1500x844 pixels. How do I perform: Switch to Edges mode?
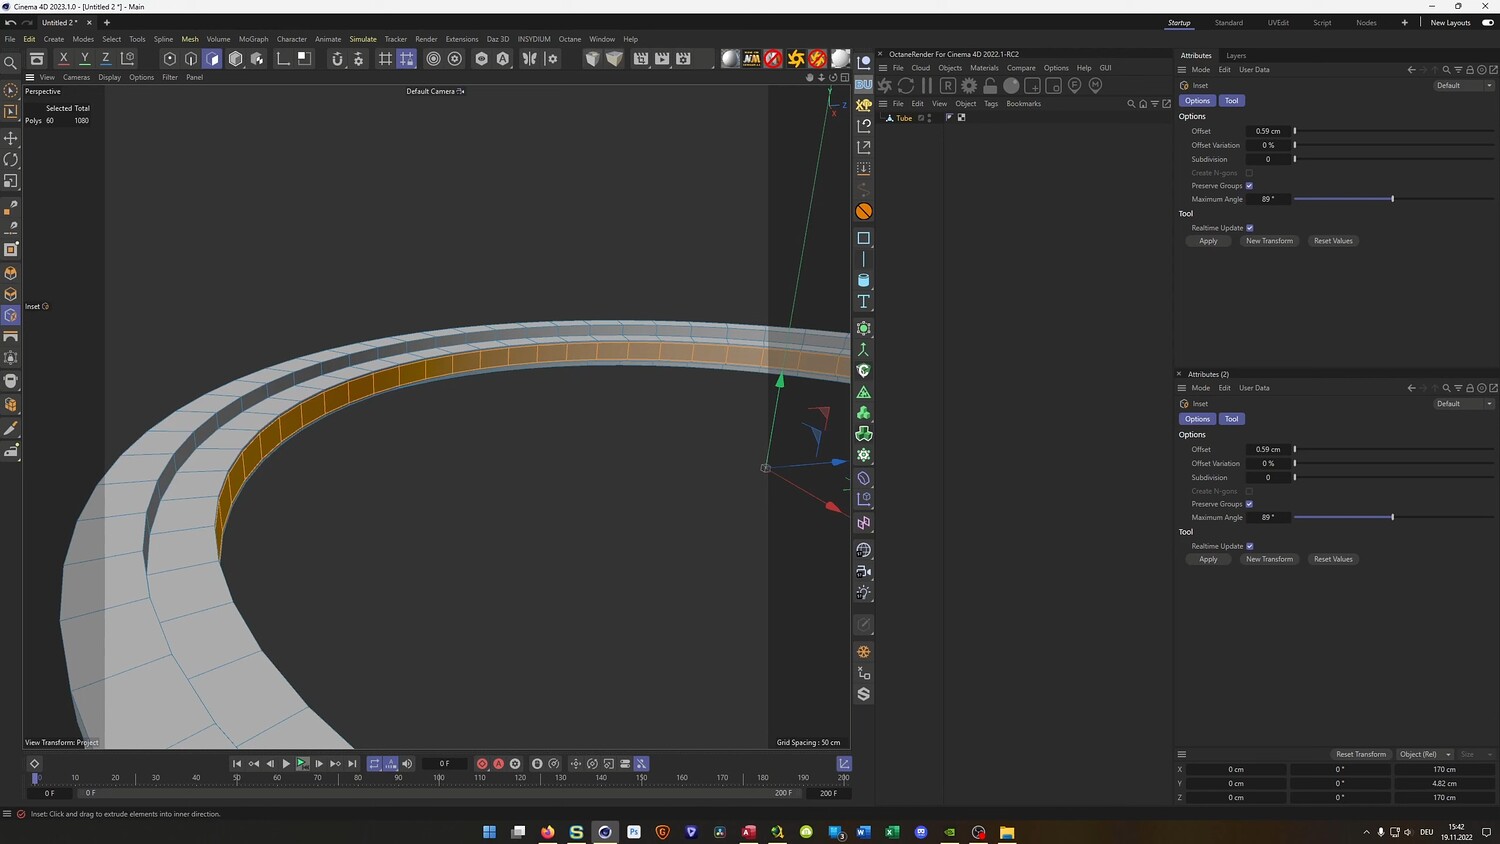tap(191, 59)
